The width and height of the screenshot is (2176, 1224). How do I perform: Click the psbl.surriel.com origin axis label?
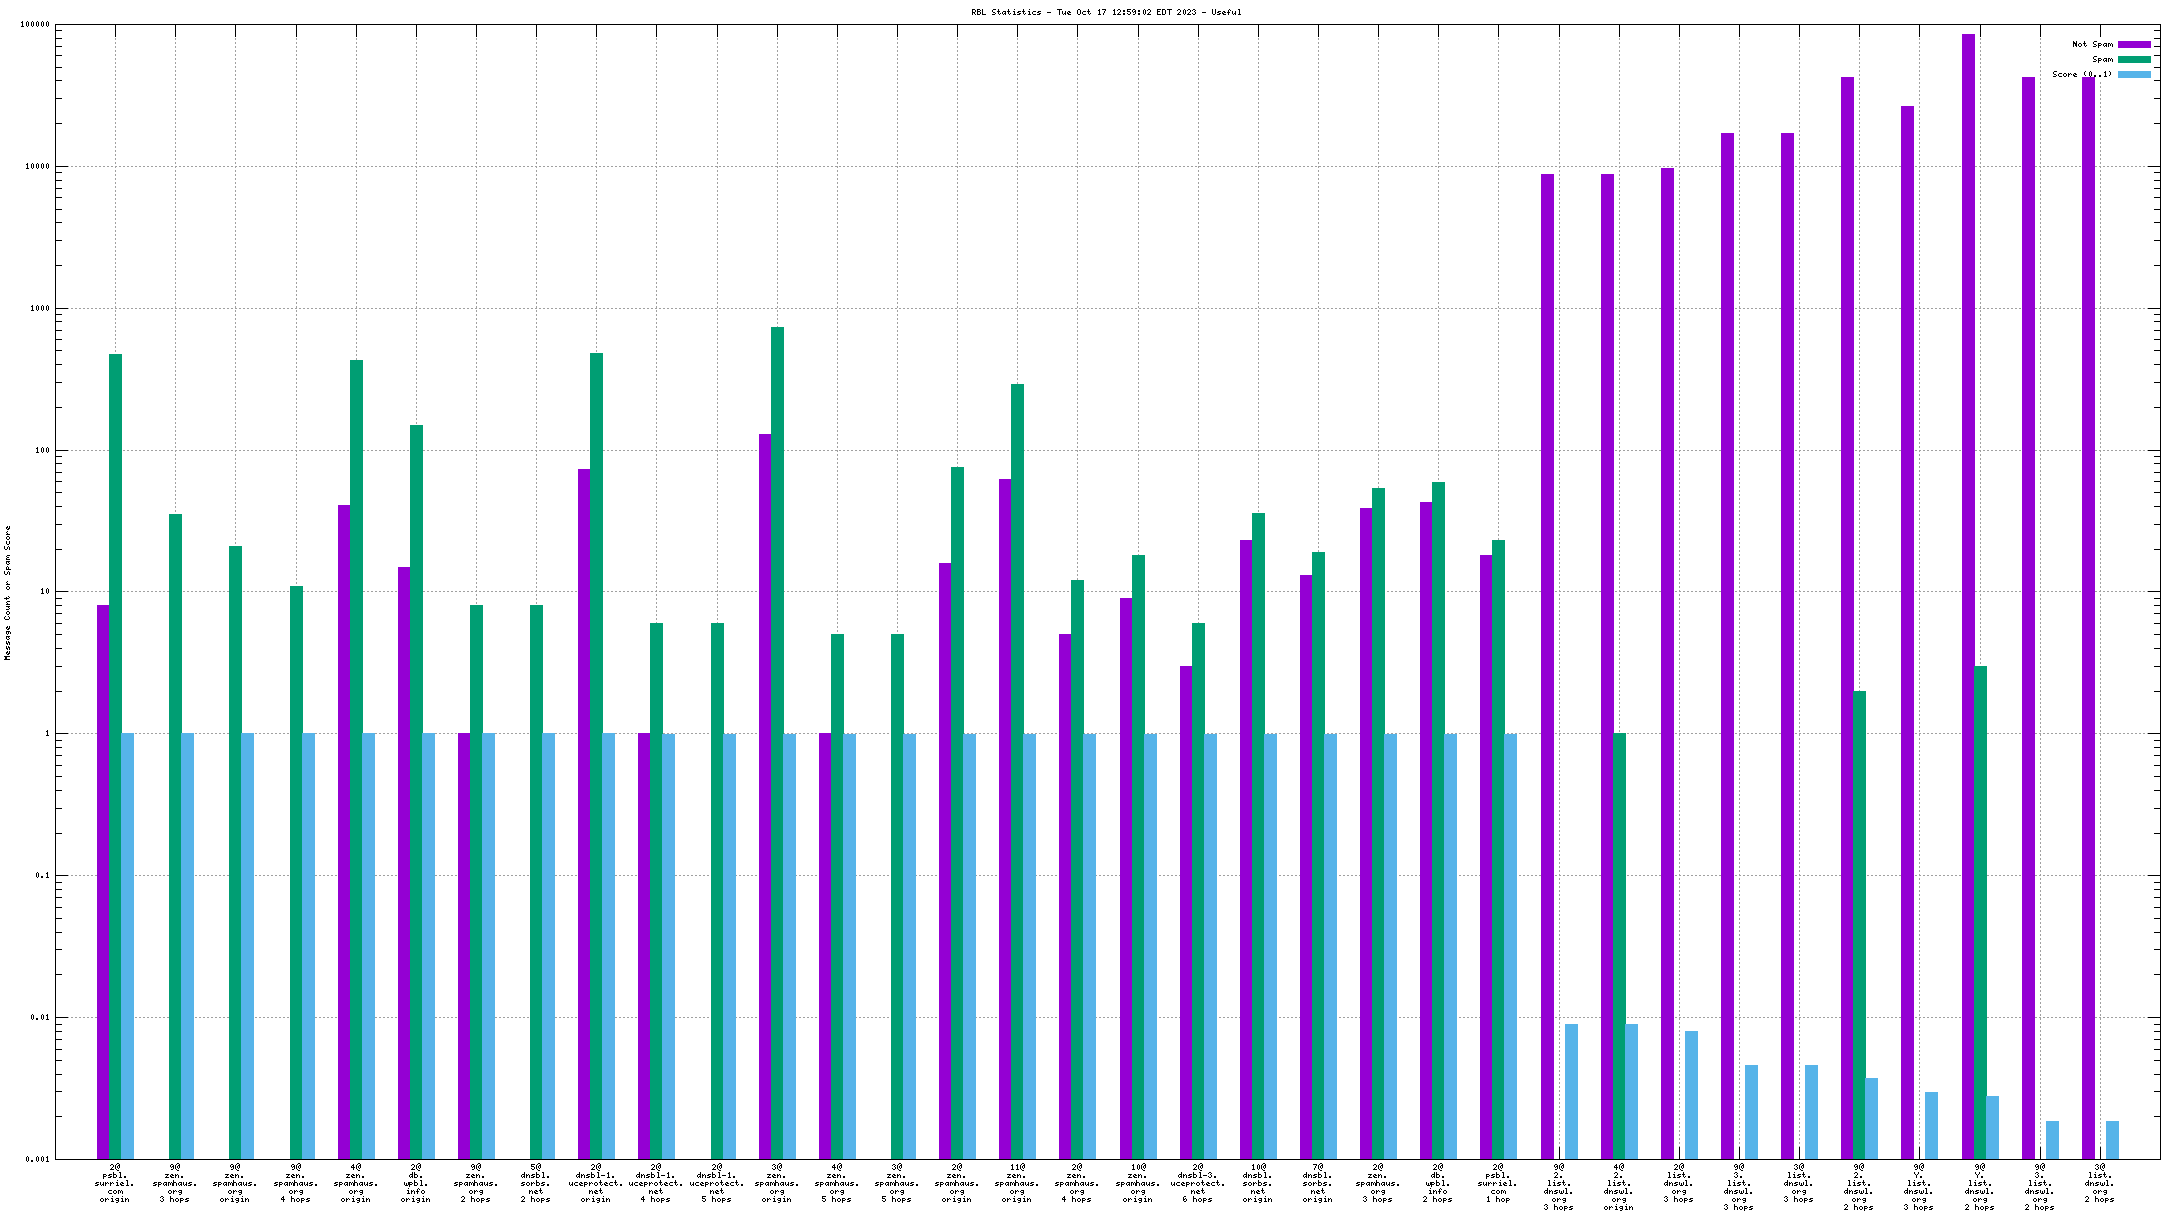point(115,1183)
